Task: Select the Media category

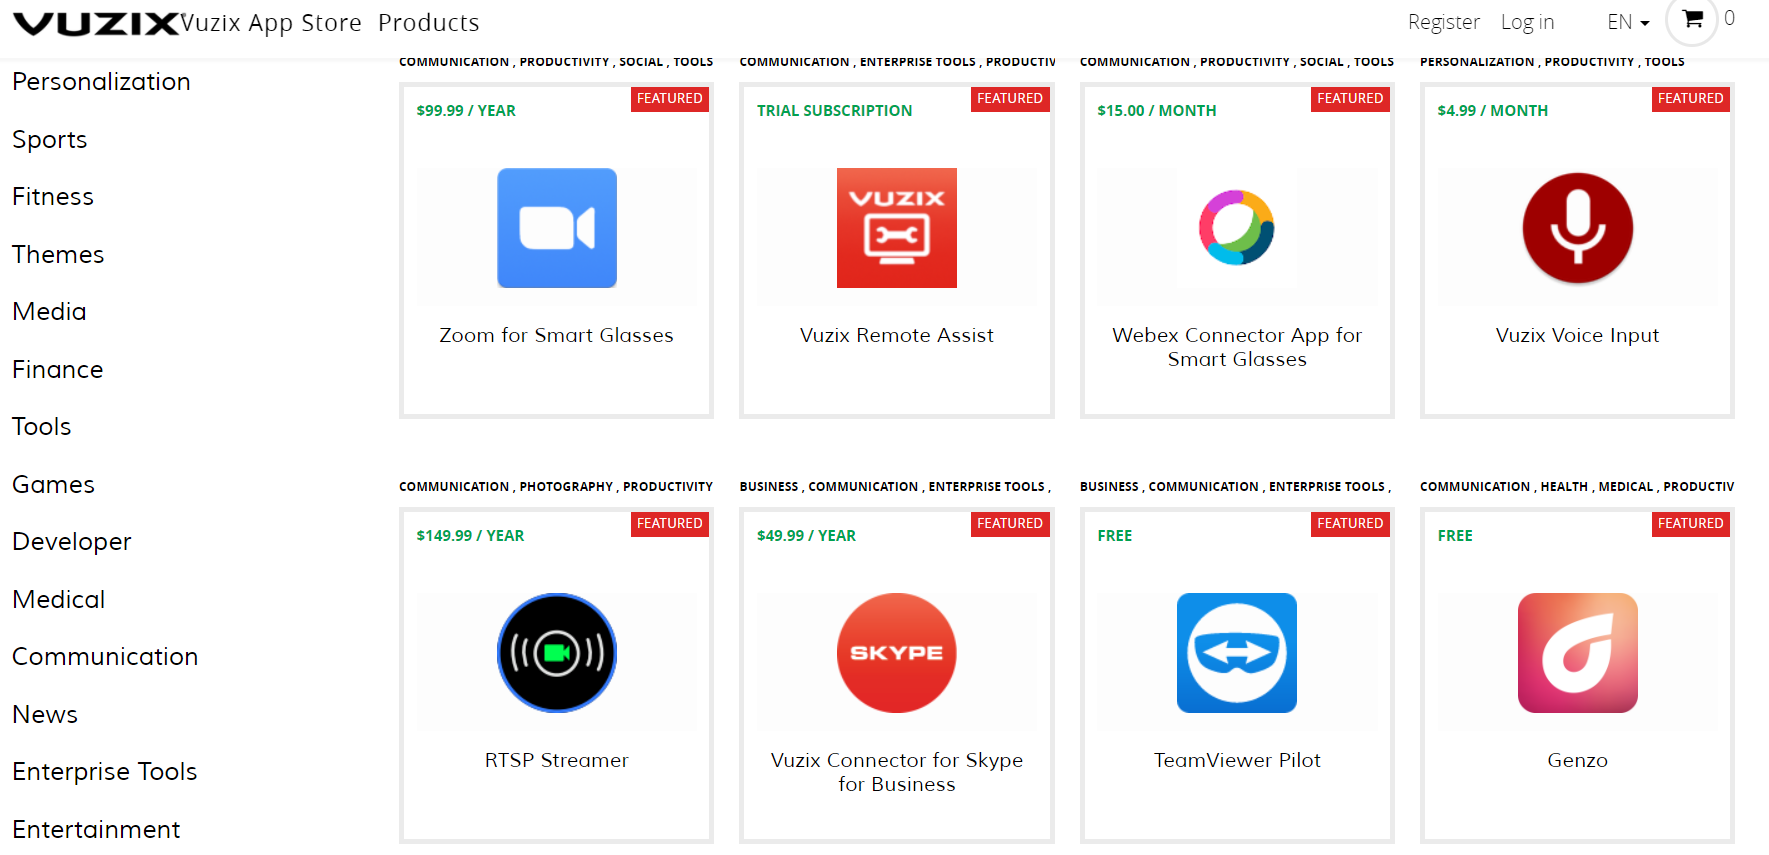Action: click(x=49, y=312)
